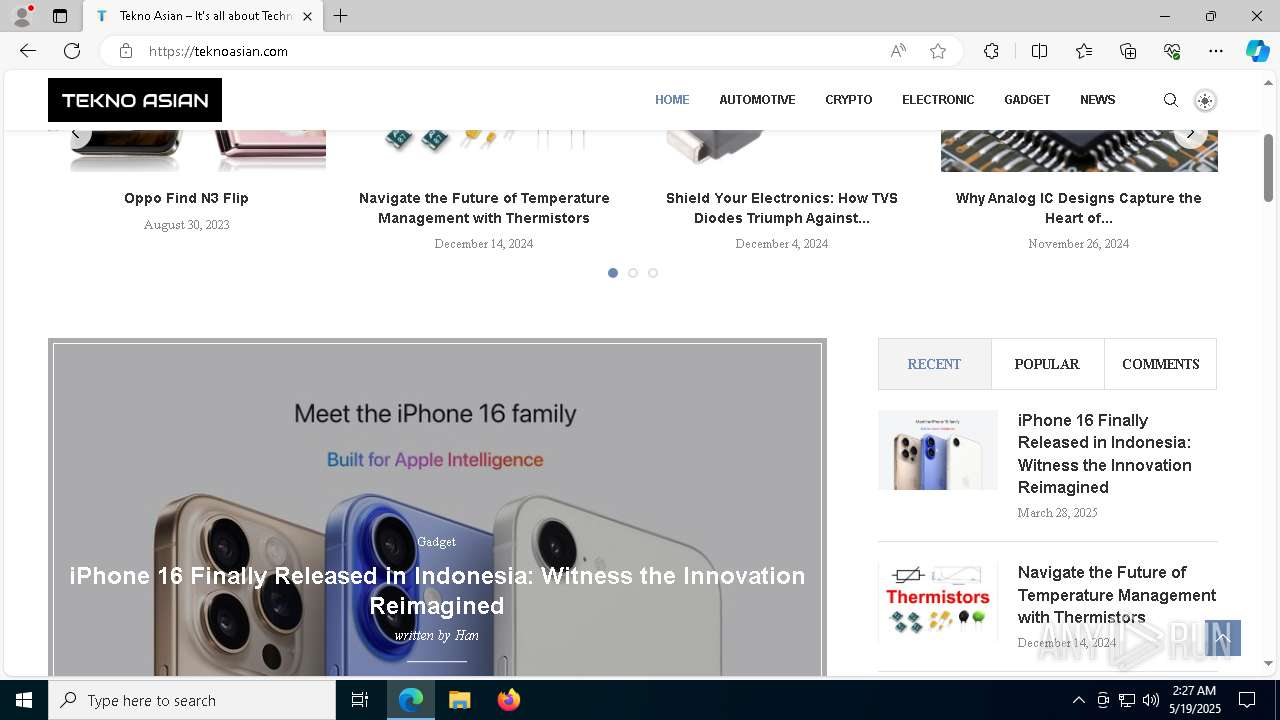
Task: Click Thermistors sidebar thumbnail
Action: [x=938, y=601]
